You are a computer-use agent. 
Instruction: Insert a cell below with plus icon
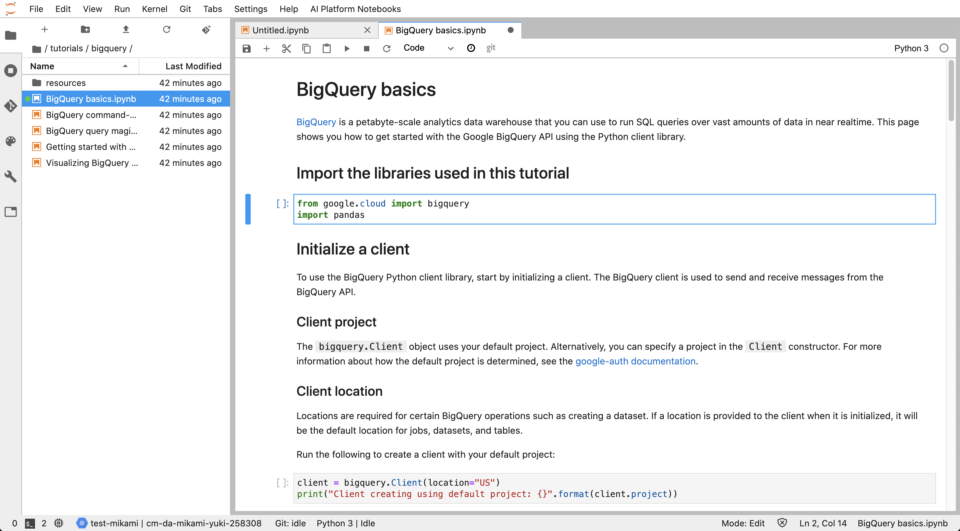[266, 48]
